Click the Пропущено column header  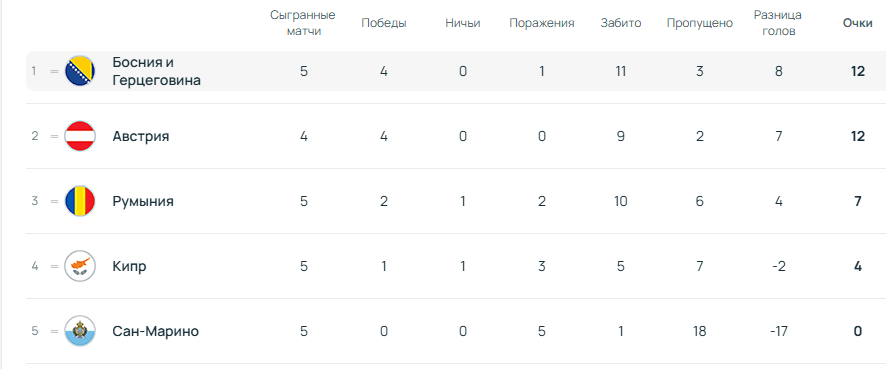pyautogui.click(x=700, y=23)
